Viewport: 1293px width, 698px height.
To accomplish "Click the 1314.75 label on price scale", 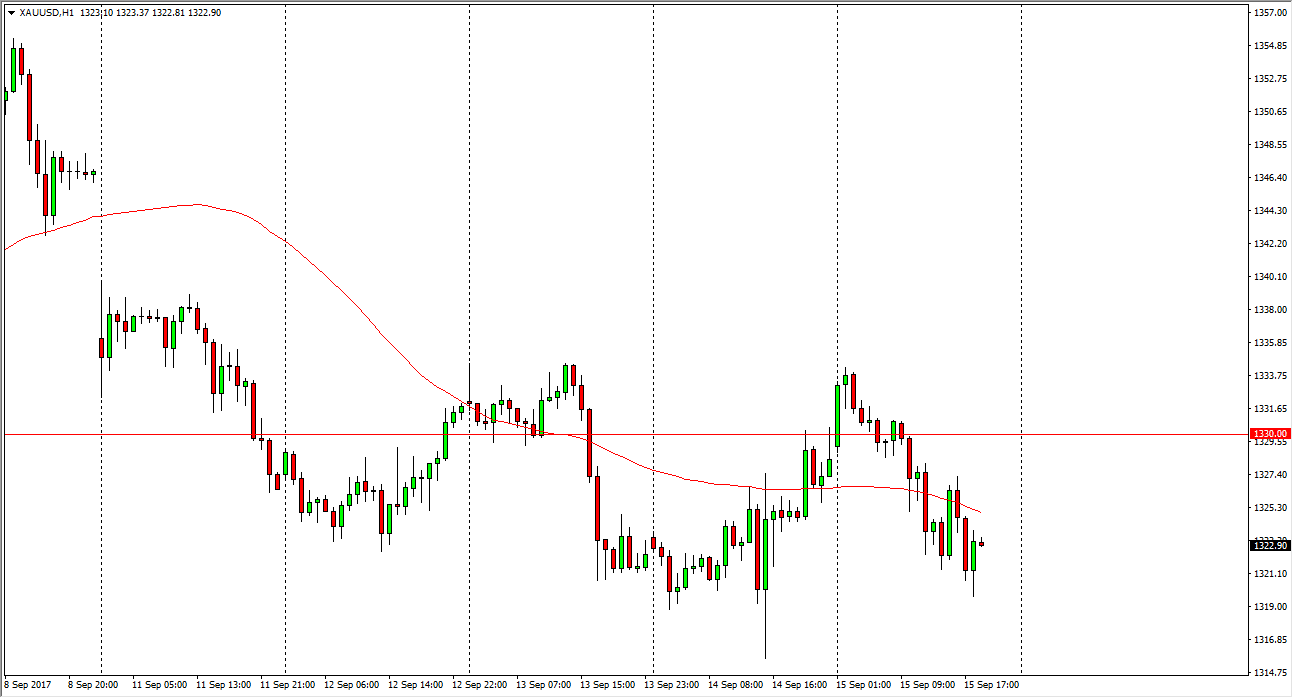I will click(1270, 672).
